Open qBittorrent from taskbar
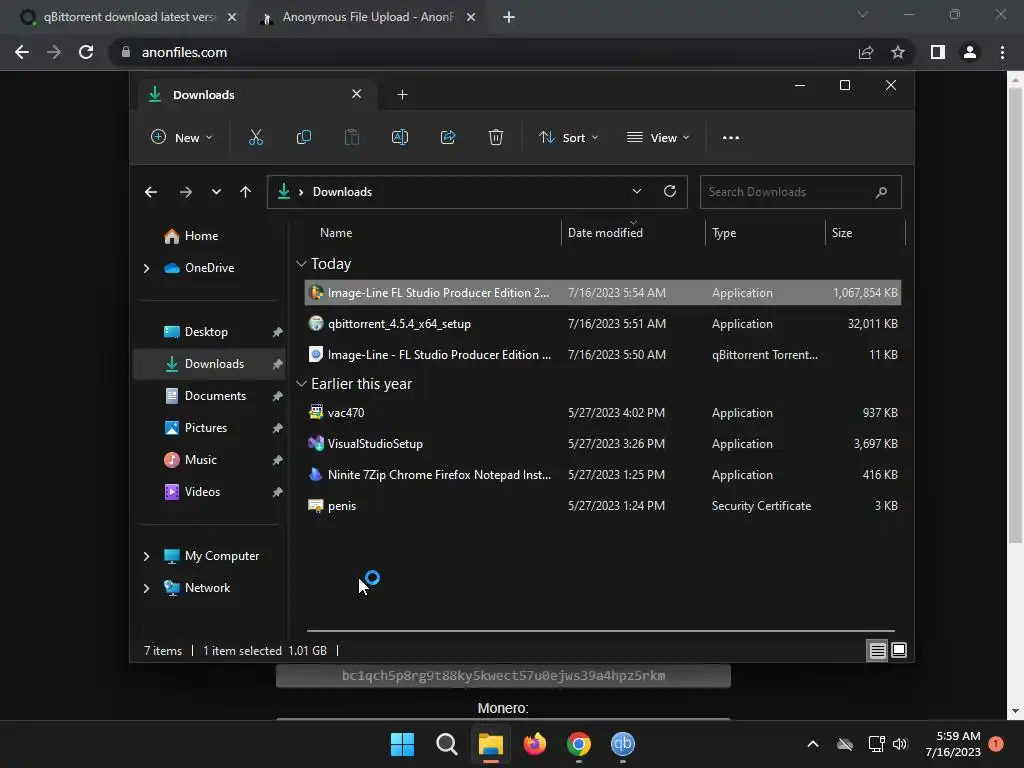The width and height of the screenshot is (1024, 768). click(622, 744)
